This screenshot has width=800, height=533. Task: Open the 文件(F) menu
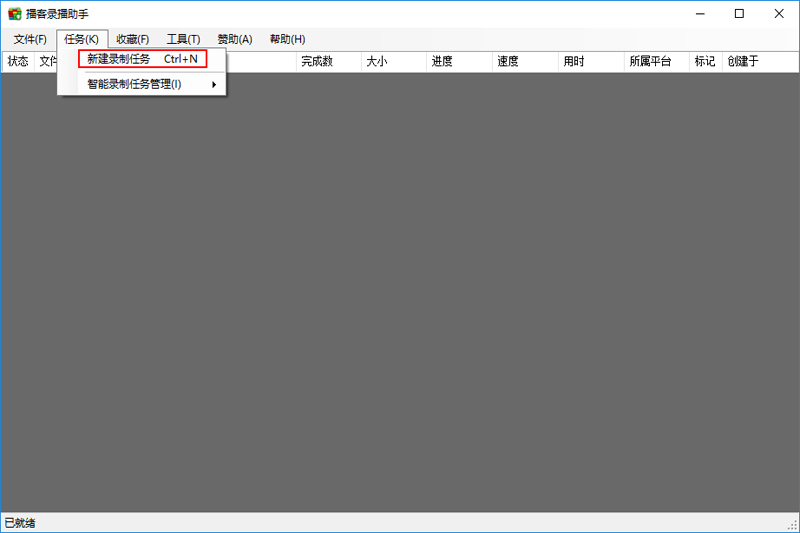[x=30, y=39]
